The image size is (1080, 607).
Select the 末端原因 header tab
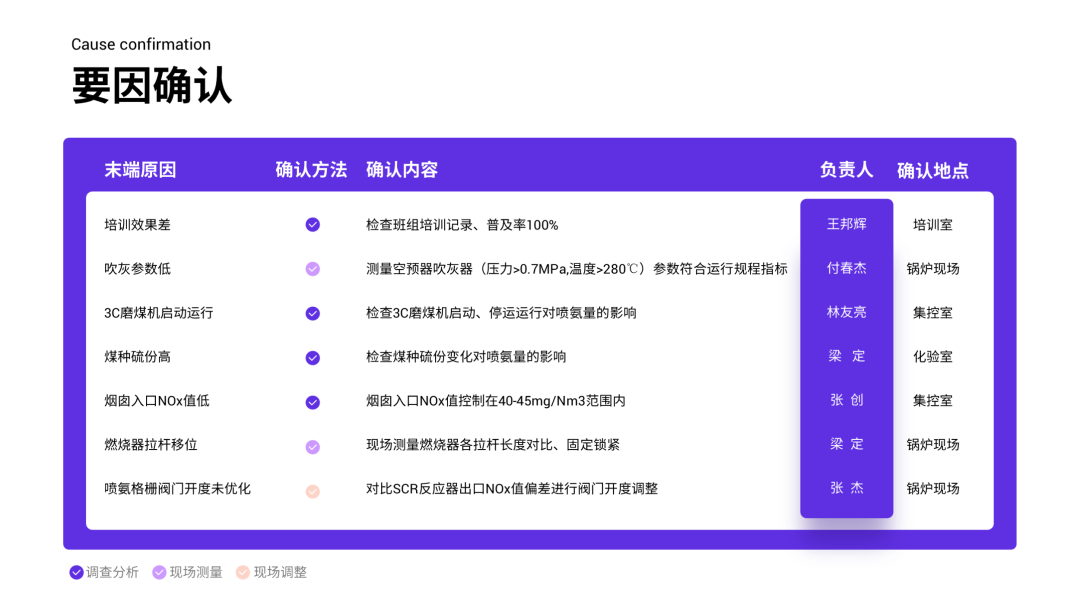pyautogui.click(x=140, y=169)
